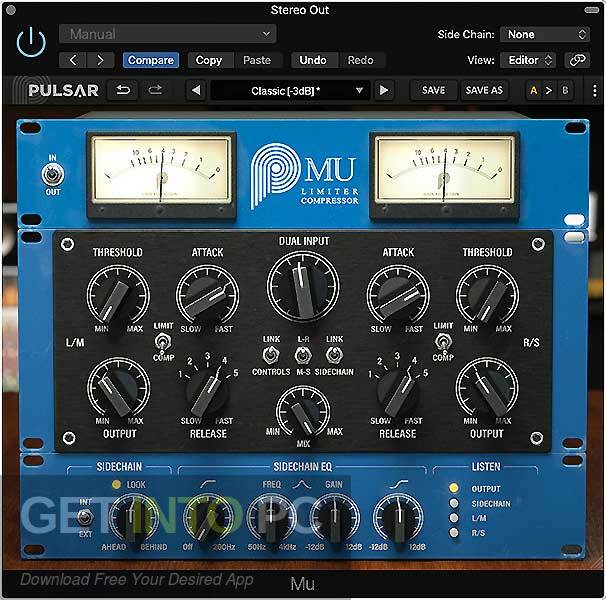Click the left gain reduction VU meter
606x600 pixels.
click(x=161, y=176)
